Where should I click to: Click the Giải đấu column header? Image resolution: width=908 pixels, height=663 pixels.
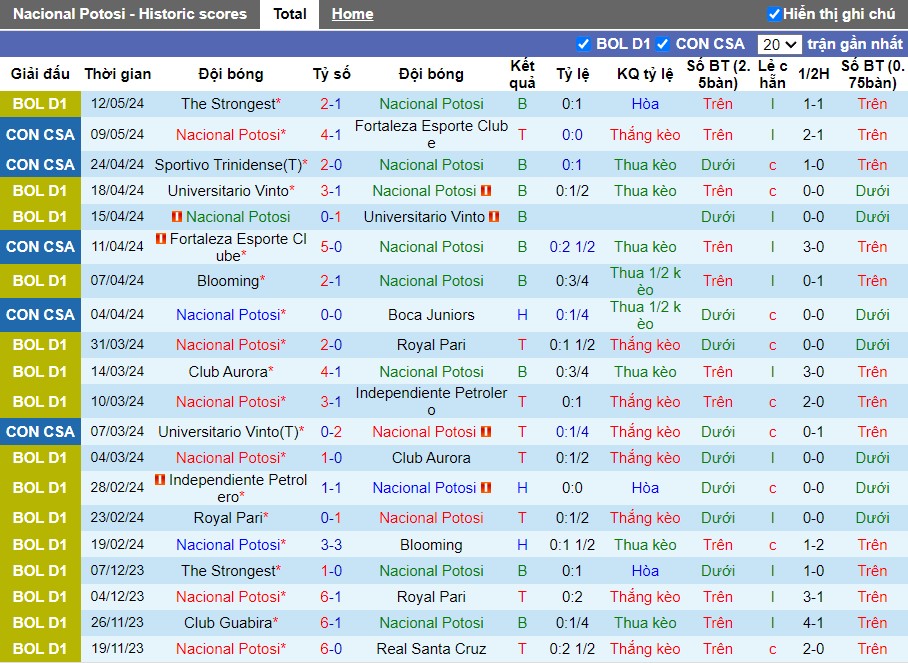click(41, 74)
